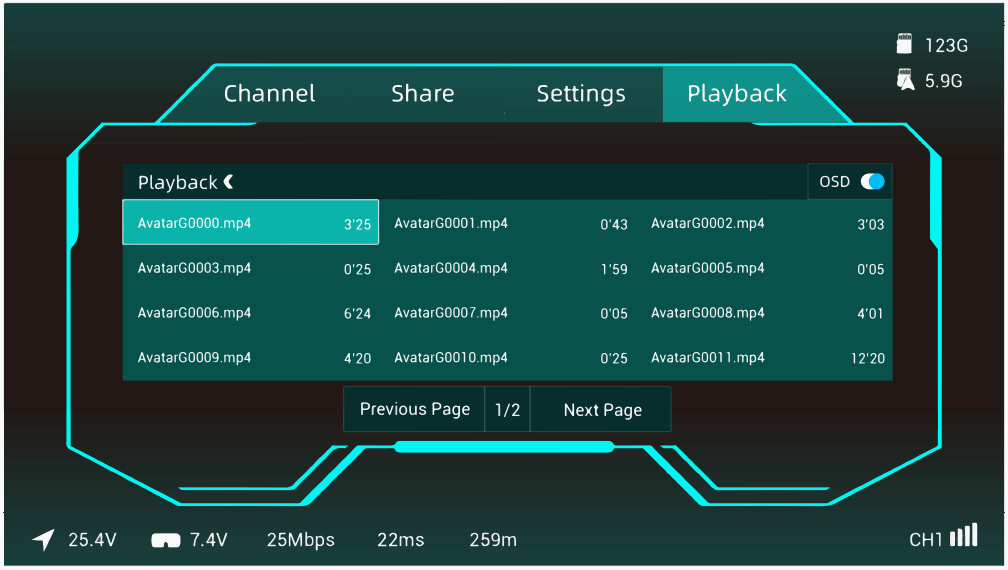Click the 1/2 page indicator

coord(508,410)
